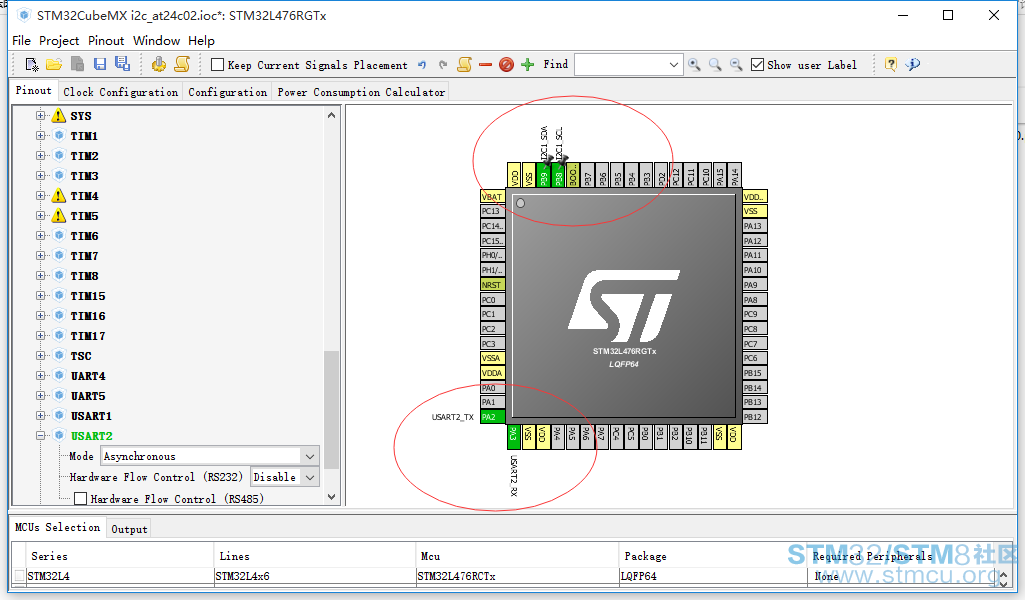This screenshot has height=600, width=1025.
Task: Select the TIM15 peripheral label
Action: (88, 296)
